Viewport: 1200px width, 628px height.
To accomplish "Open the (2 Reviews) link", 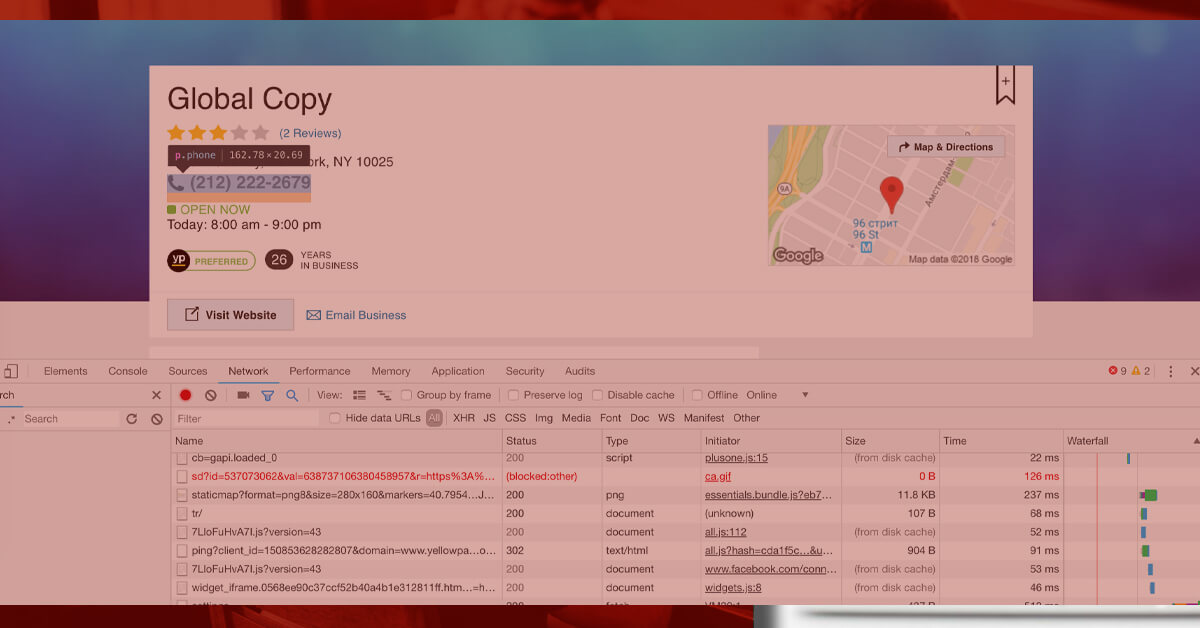I will pos(310,133).
